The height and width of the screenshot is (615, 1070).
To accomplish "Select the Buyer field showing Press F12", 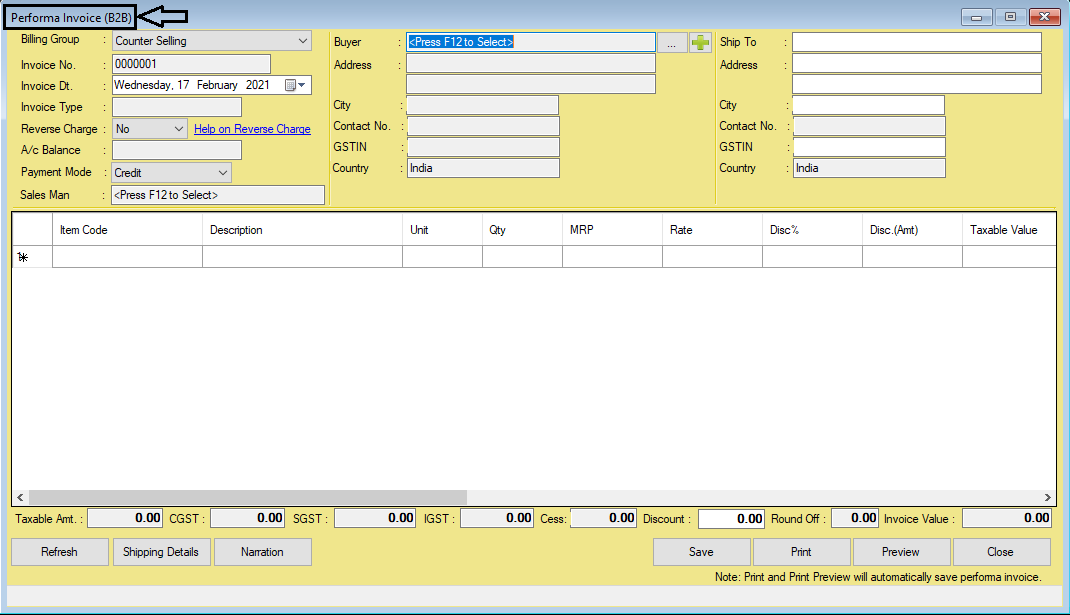I will pos(530,42).
